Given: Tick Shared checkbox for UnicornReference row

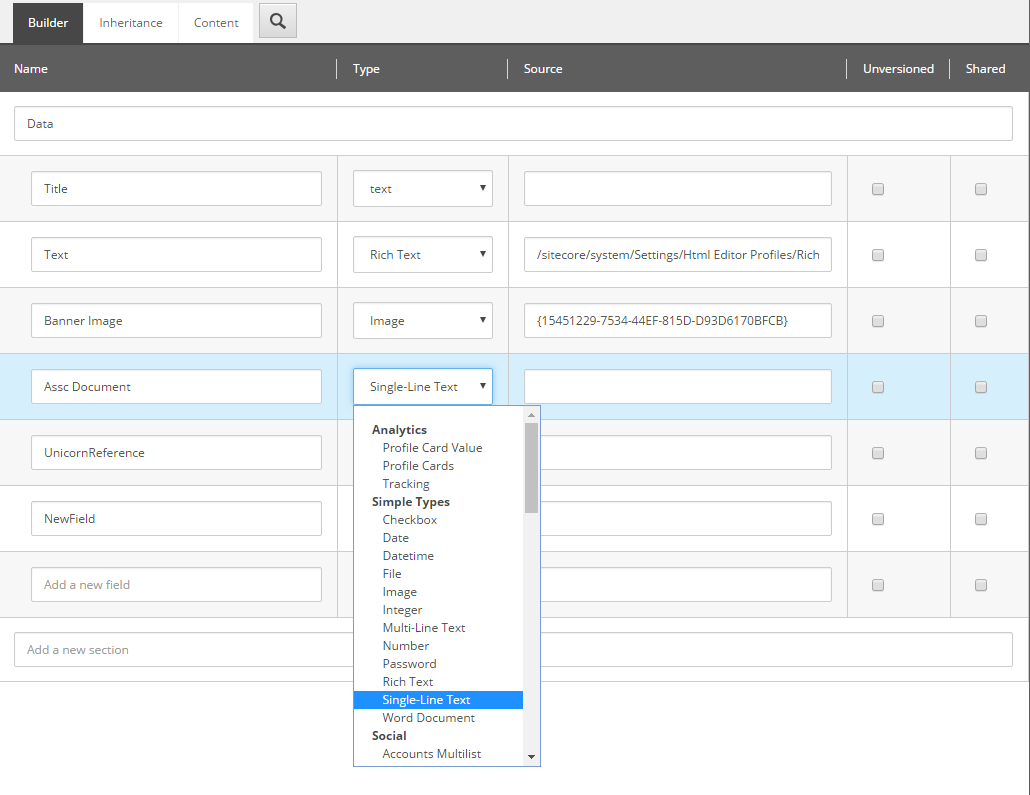Looking at the screenshot, I should (981, 453).
